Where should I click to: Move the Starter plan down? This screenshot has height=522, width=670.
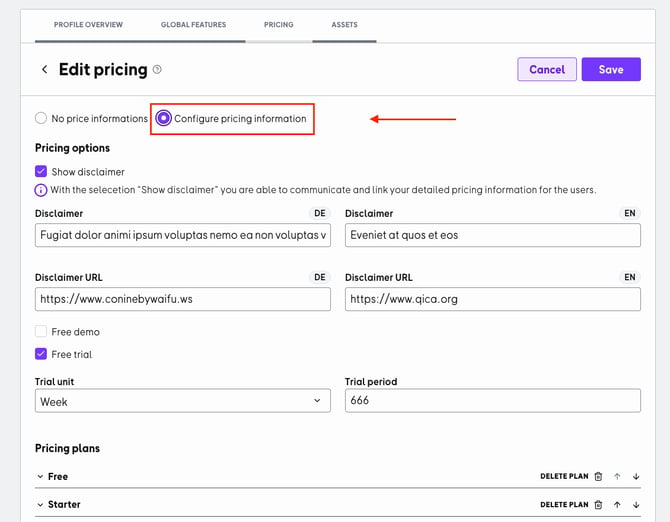(636, 504)
